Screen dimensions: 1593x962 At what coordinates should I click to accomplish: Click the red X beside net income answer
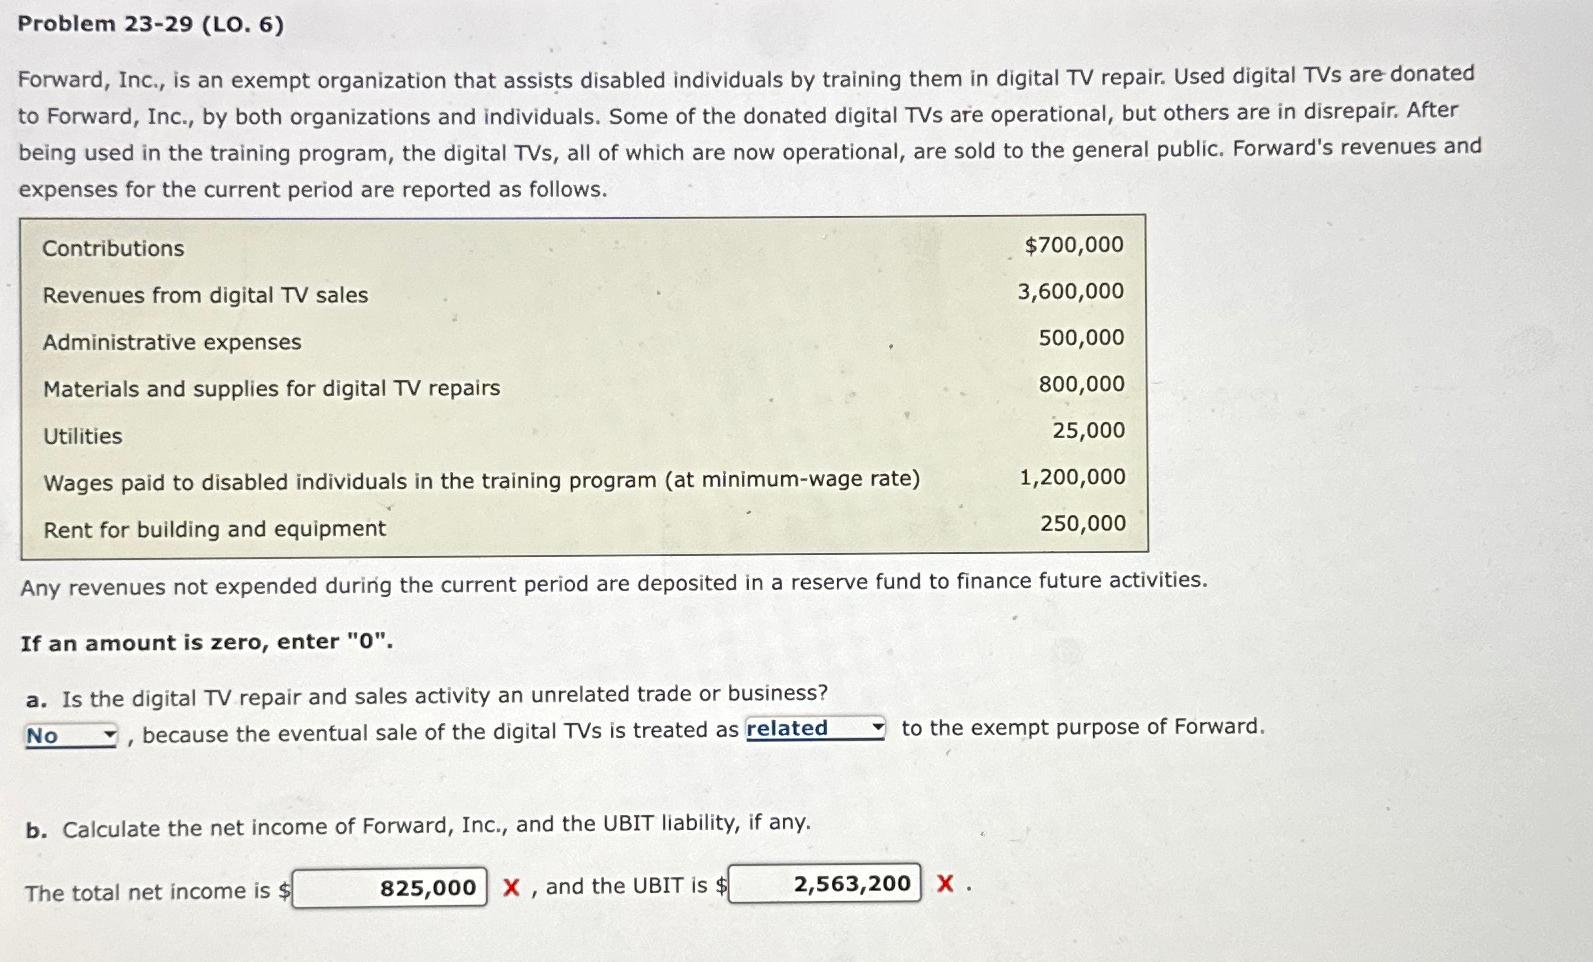pos(512,884)
